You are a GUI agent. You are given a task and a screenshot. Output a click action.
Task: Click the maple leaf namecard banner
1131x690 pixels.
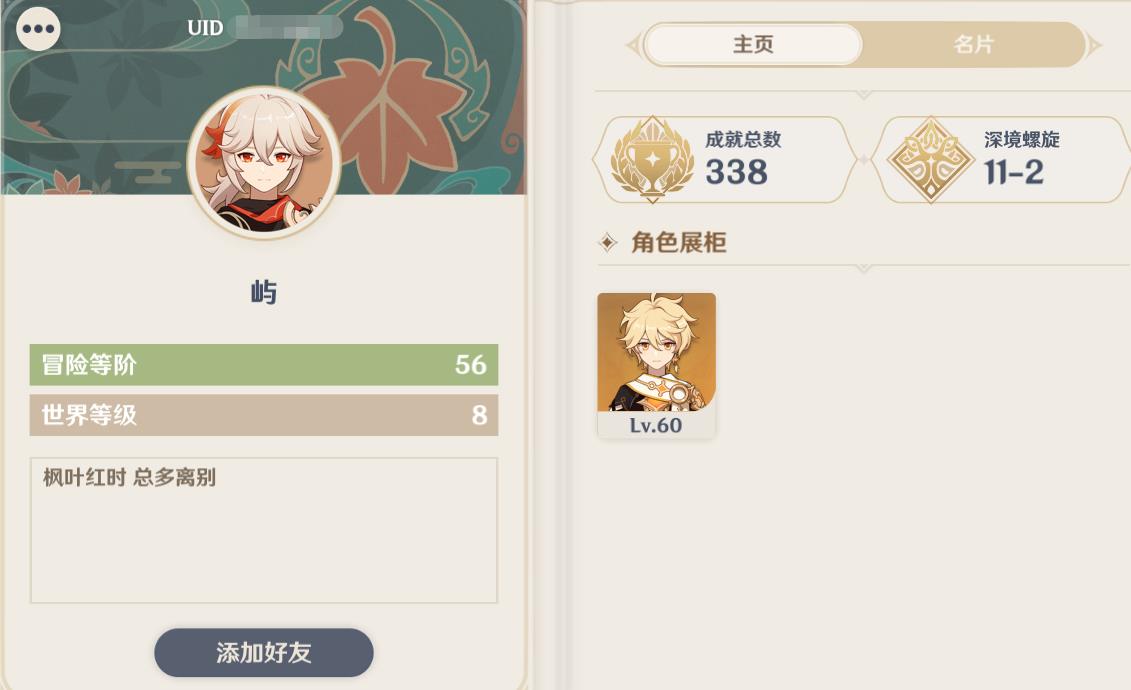point(264,97)
